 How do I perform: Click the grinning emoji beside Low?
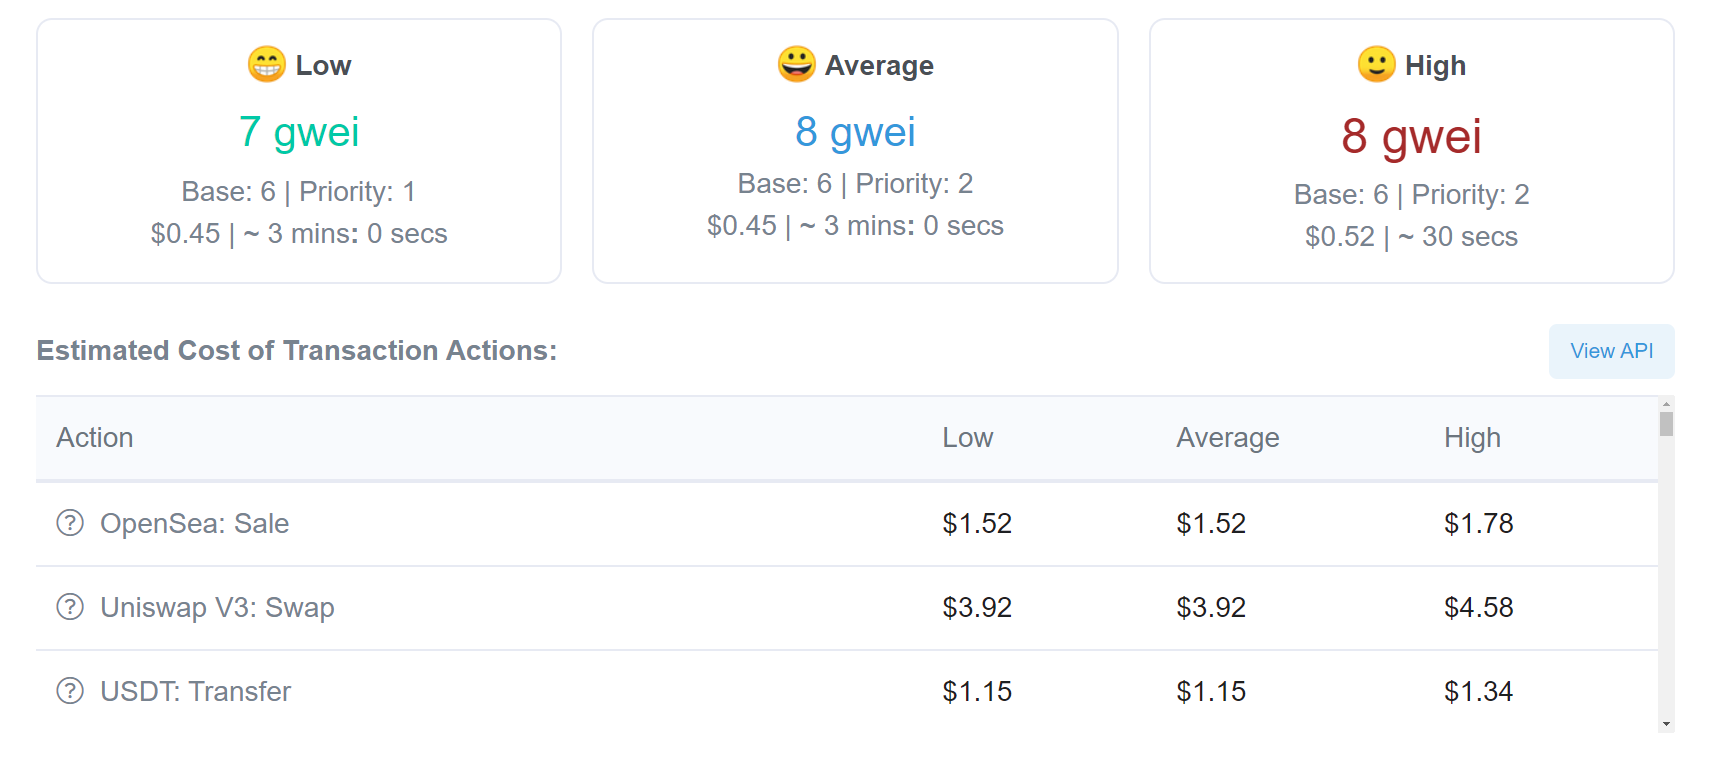(267, 65)
